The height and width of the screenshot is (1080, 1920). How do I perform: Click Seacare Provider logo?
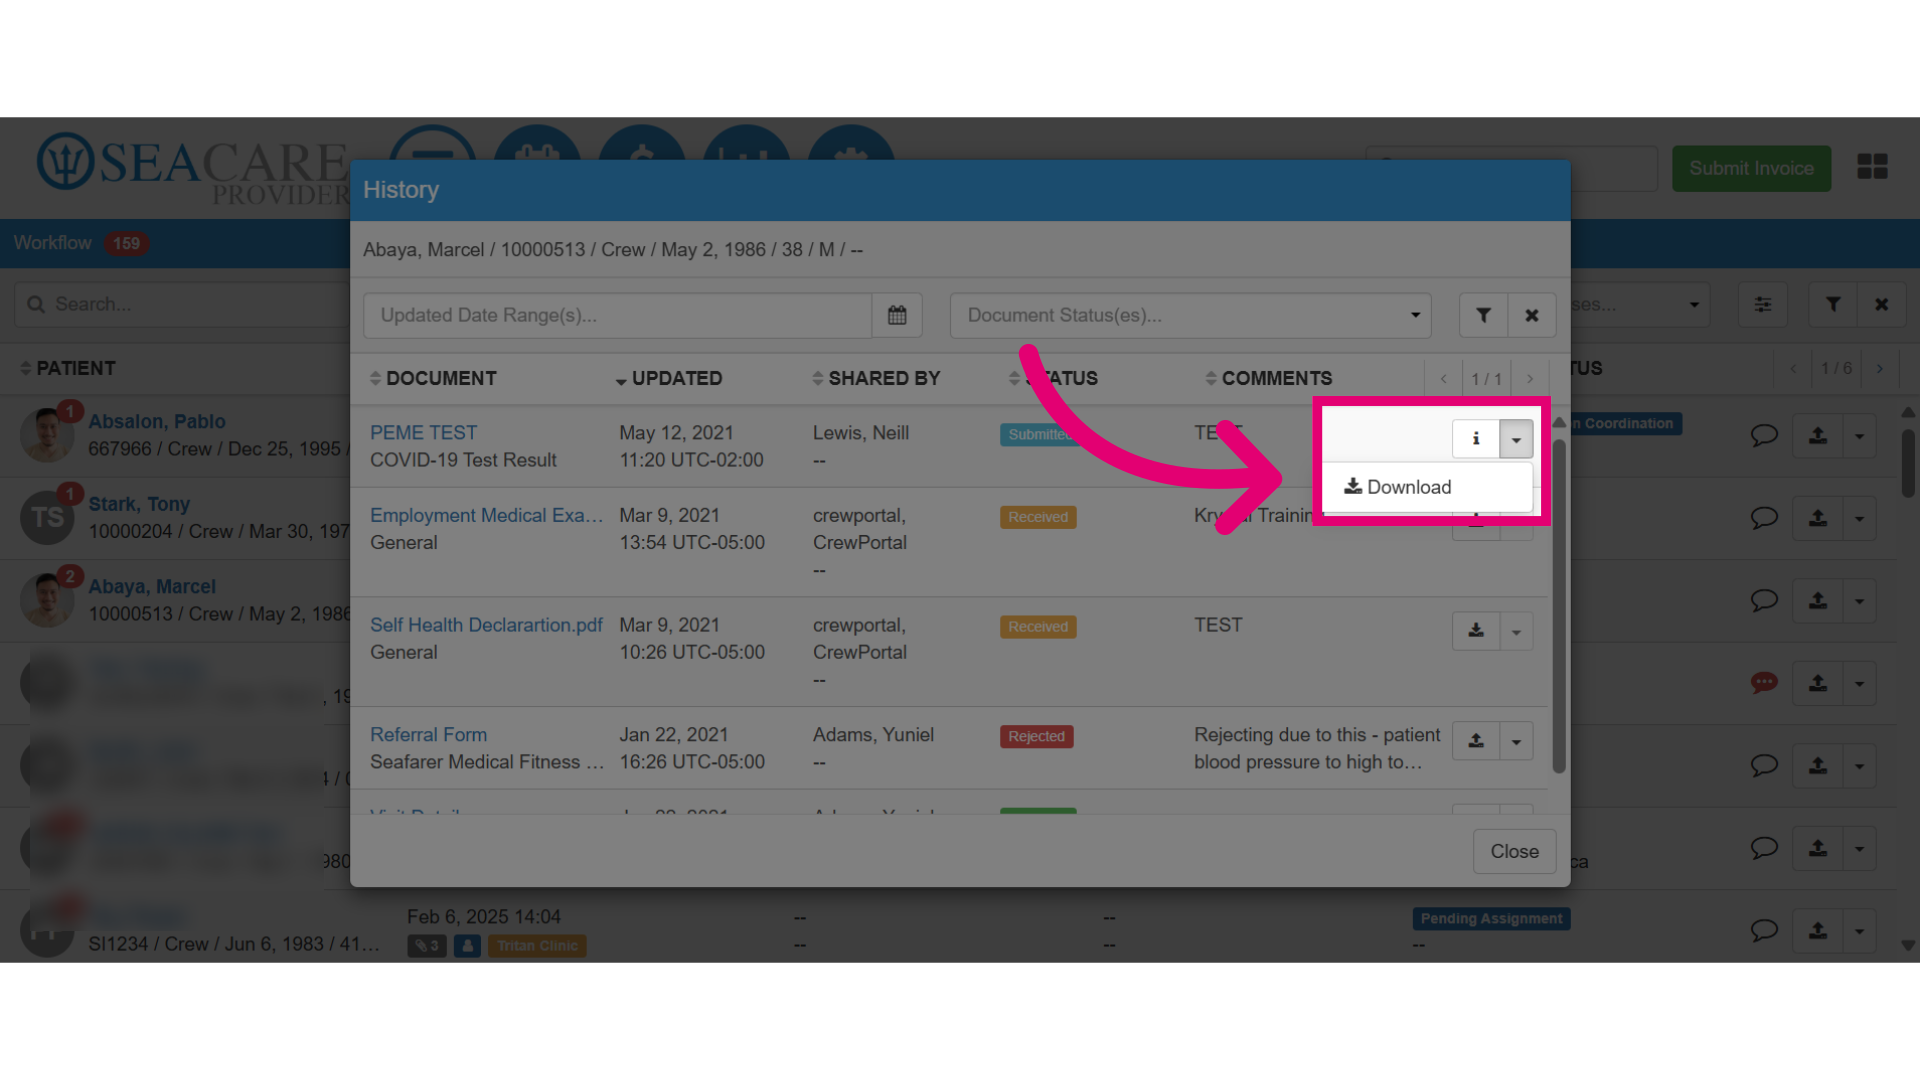click(193, 168)
